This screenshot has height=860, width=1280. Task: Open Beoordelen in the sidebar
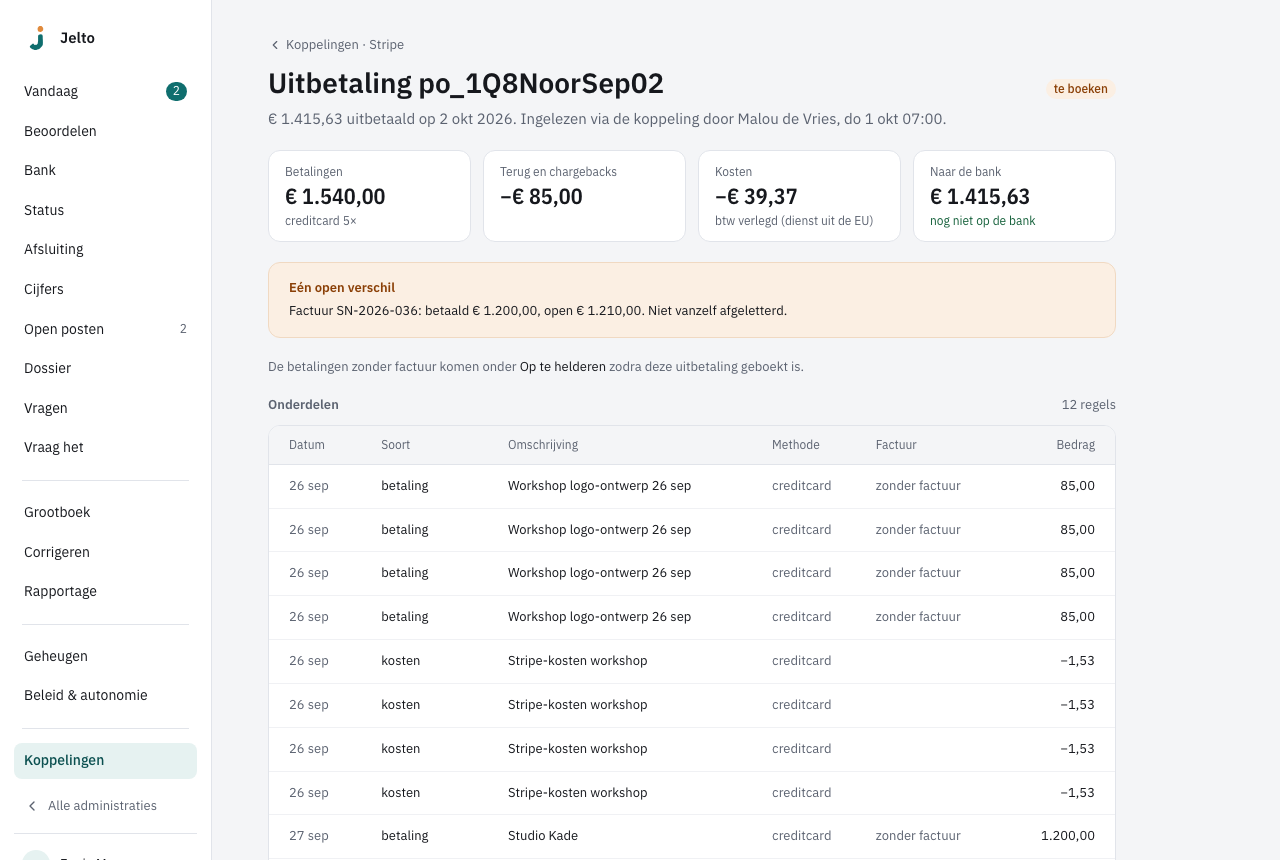point(105,131)
